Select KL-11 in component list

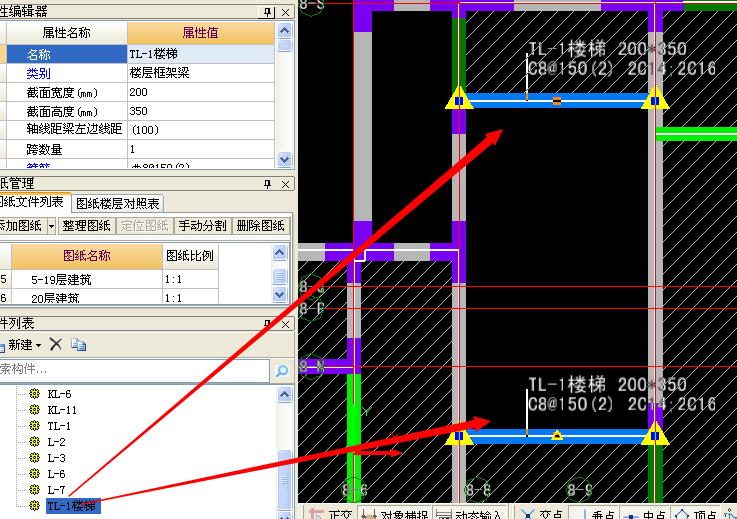pyautogui.click(x=62, y=410)
